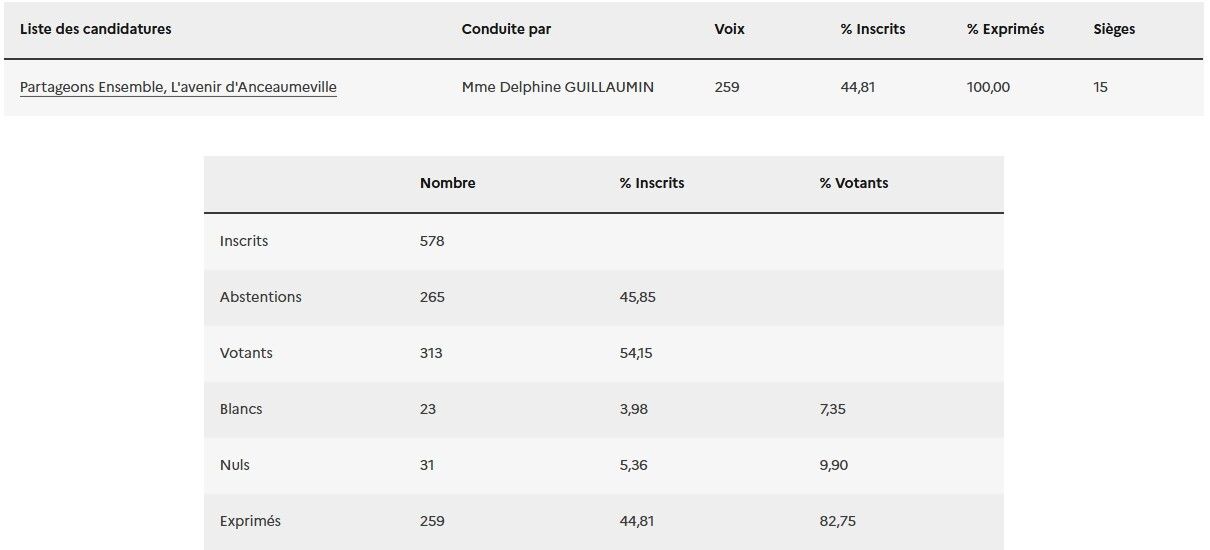Viewport: 1210px width, 550px height.
Task: Click the name Mme Delphine GUILLAUMIN
Action: point(557,88)
